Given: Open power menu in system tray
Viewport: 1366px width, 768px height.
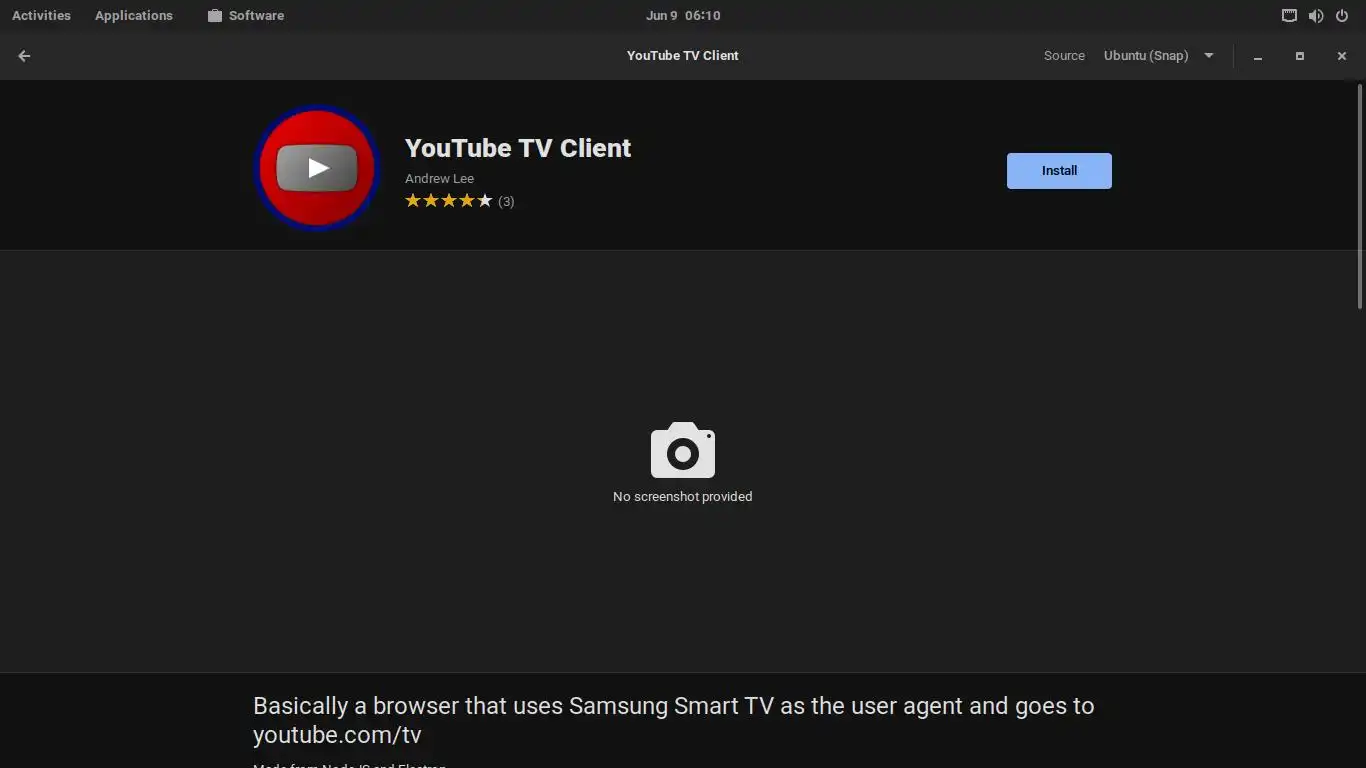Looking at the screenshot, I should (x=1342, y=15).
